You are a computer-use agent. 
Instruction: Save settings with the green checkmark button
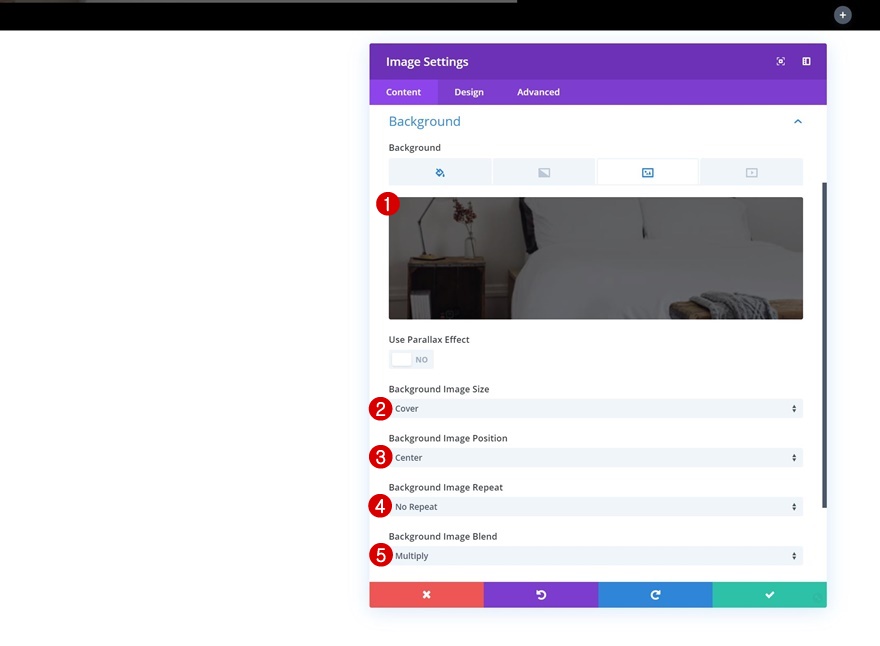pos(769,594)
